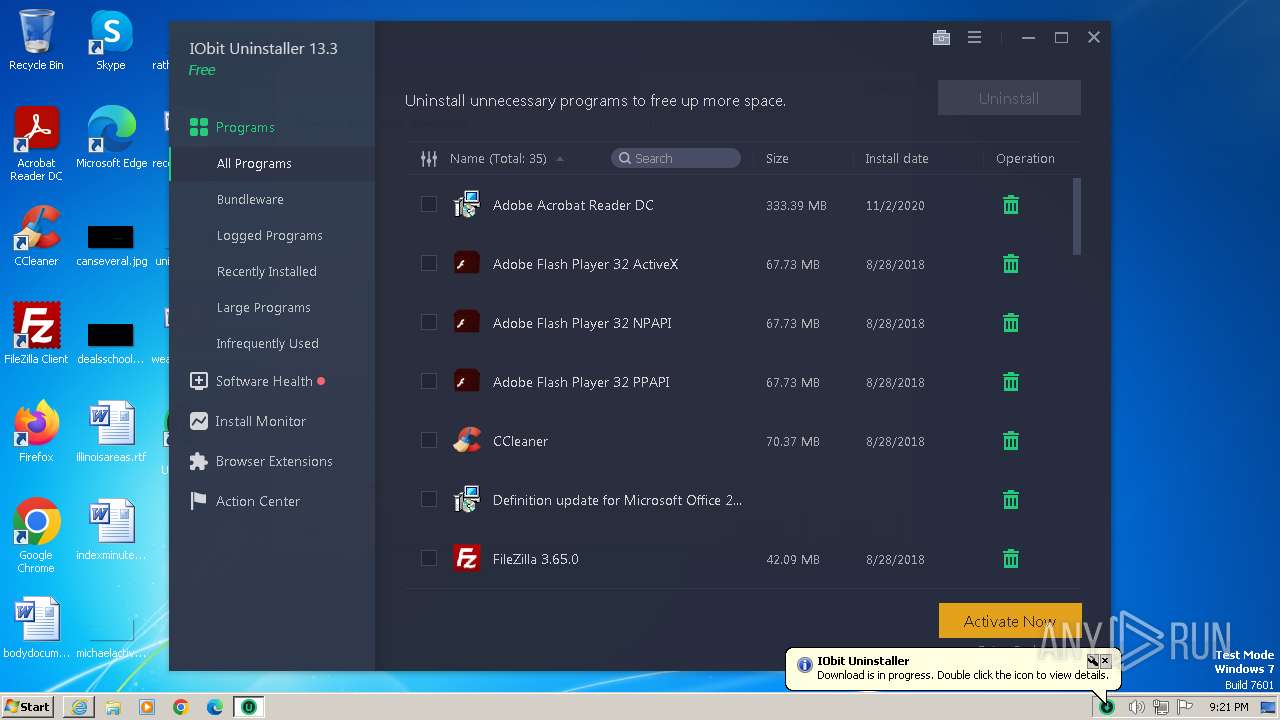Check the Adobe Flash Player 32 PPAPI checkbox
The height and width of the screenshot is (720, 1280).
[x=429, y=382]
